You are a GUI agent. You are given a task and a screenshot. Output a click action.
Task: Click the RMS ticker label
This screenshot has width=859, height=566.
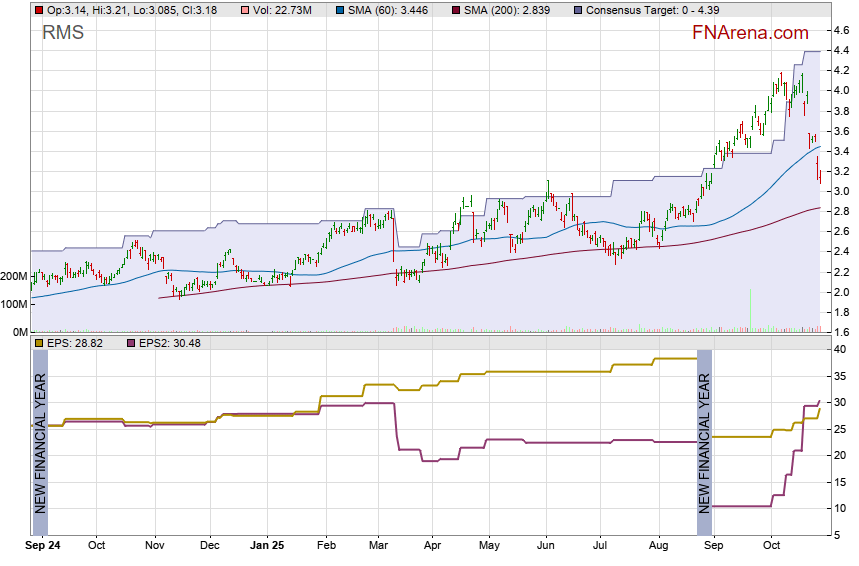(x=63, y=33)
